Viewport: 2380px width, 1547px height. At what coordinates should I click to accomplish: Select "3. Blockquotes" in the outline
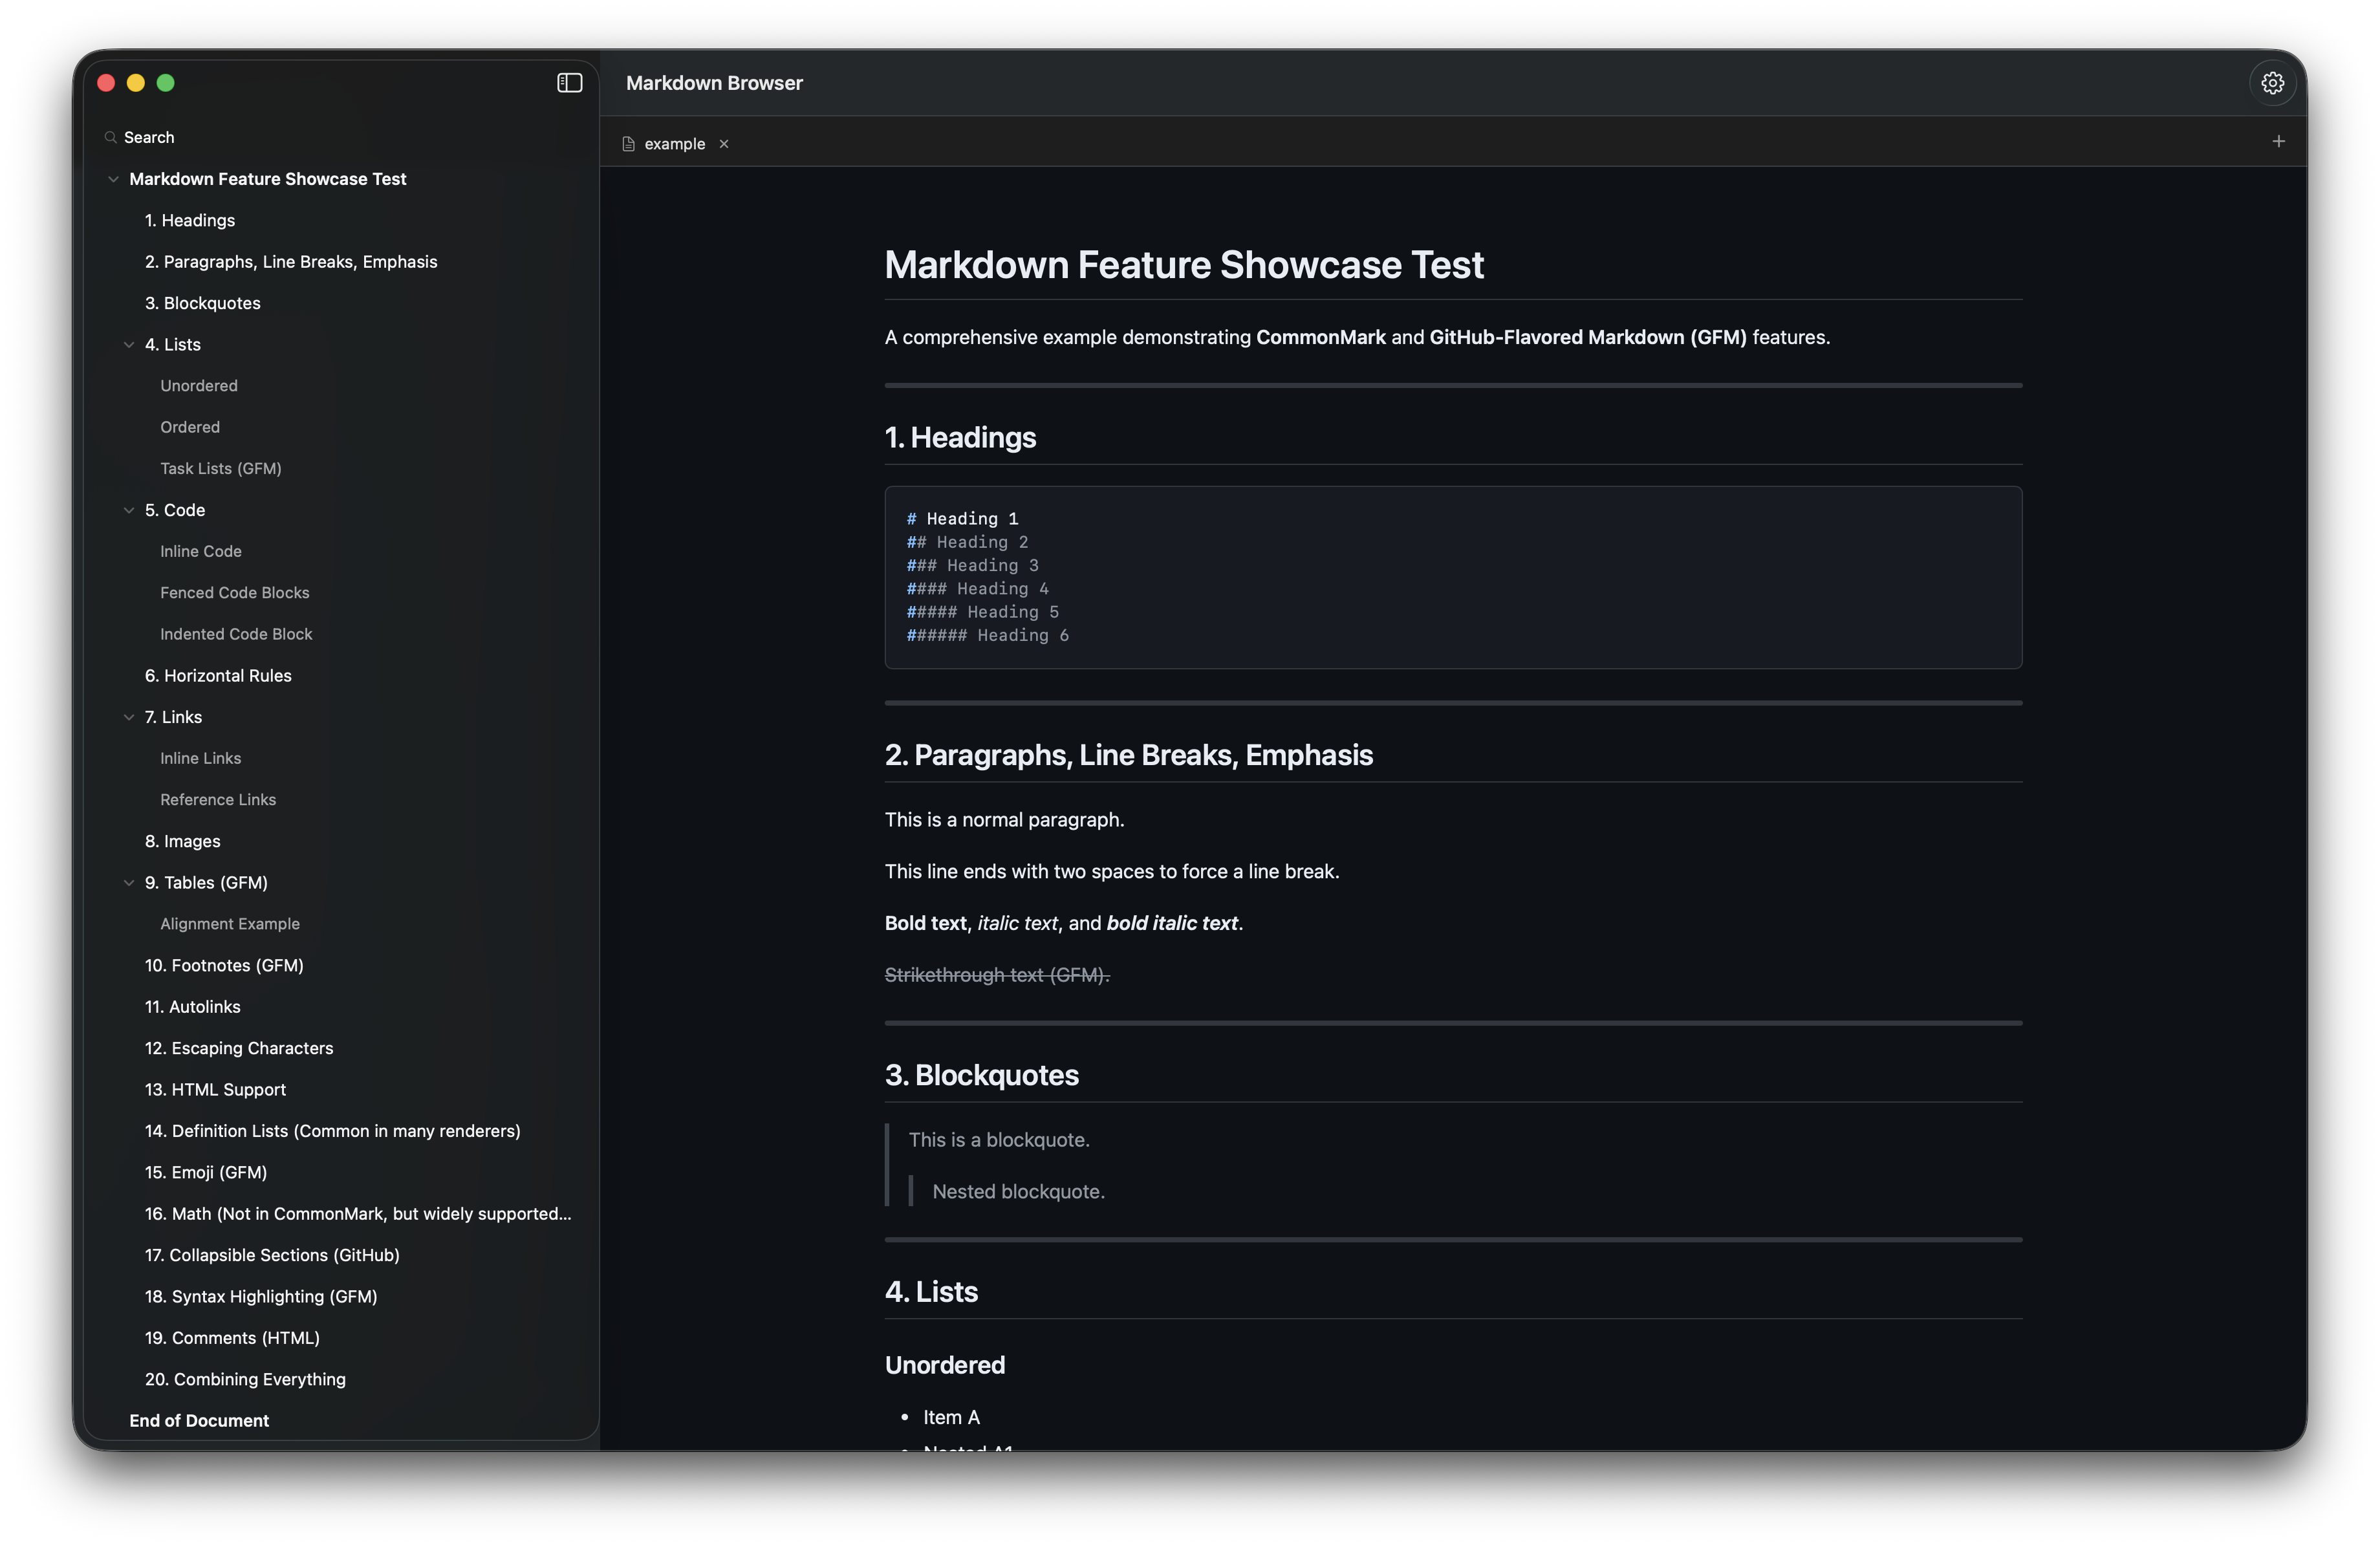click(203, 302)
